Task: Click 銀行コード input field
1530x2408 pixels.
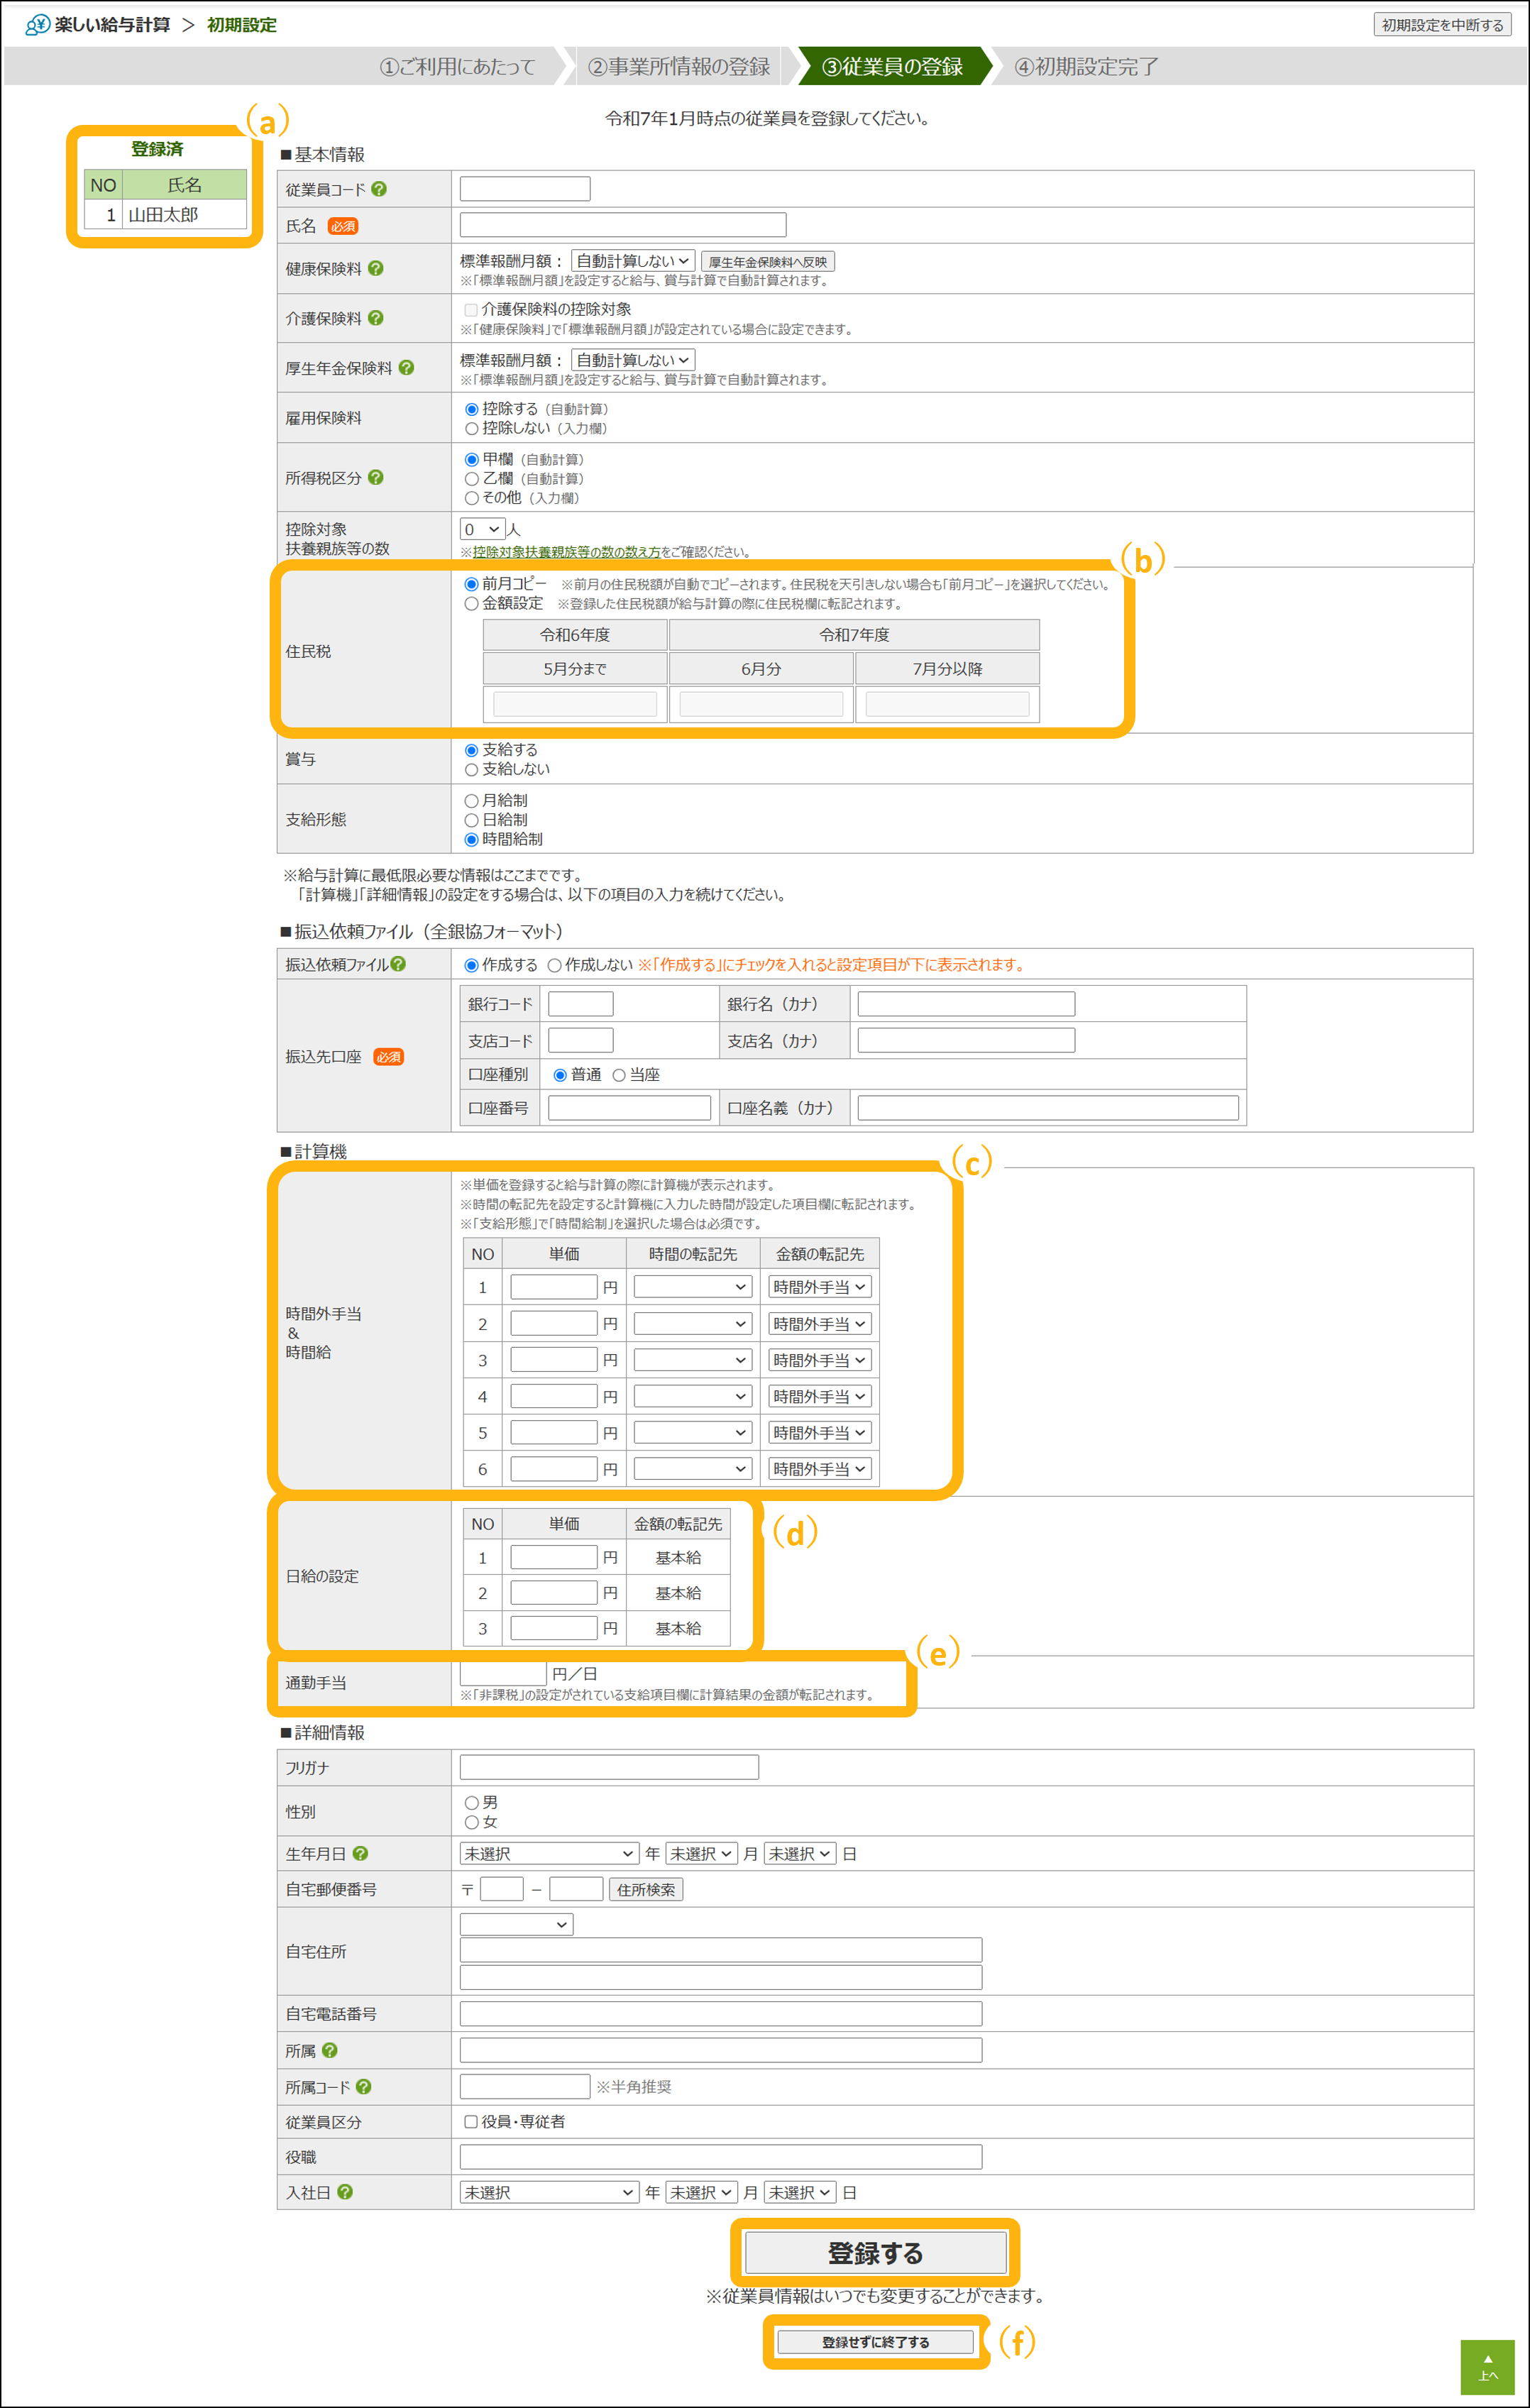Action: [581, 1004]
